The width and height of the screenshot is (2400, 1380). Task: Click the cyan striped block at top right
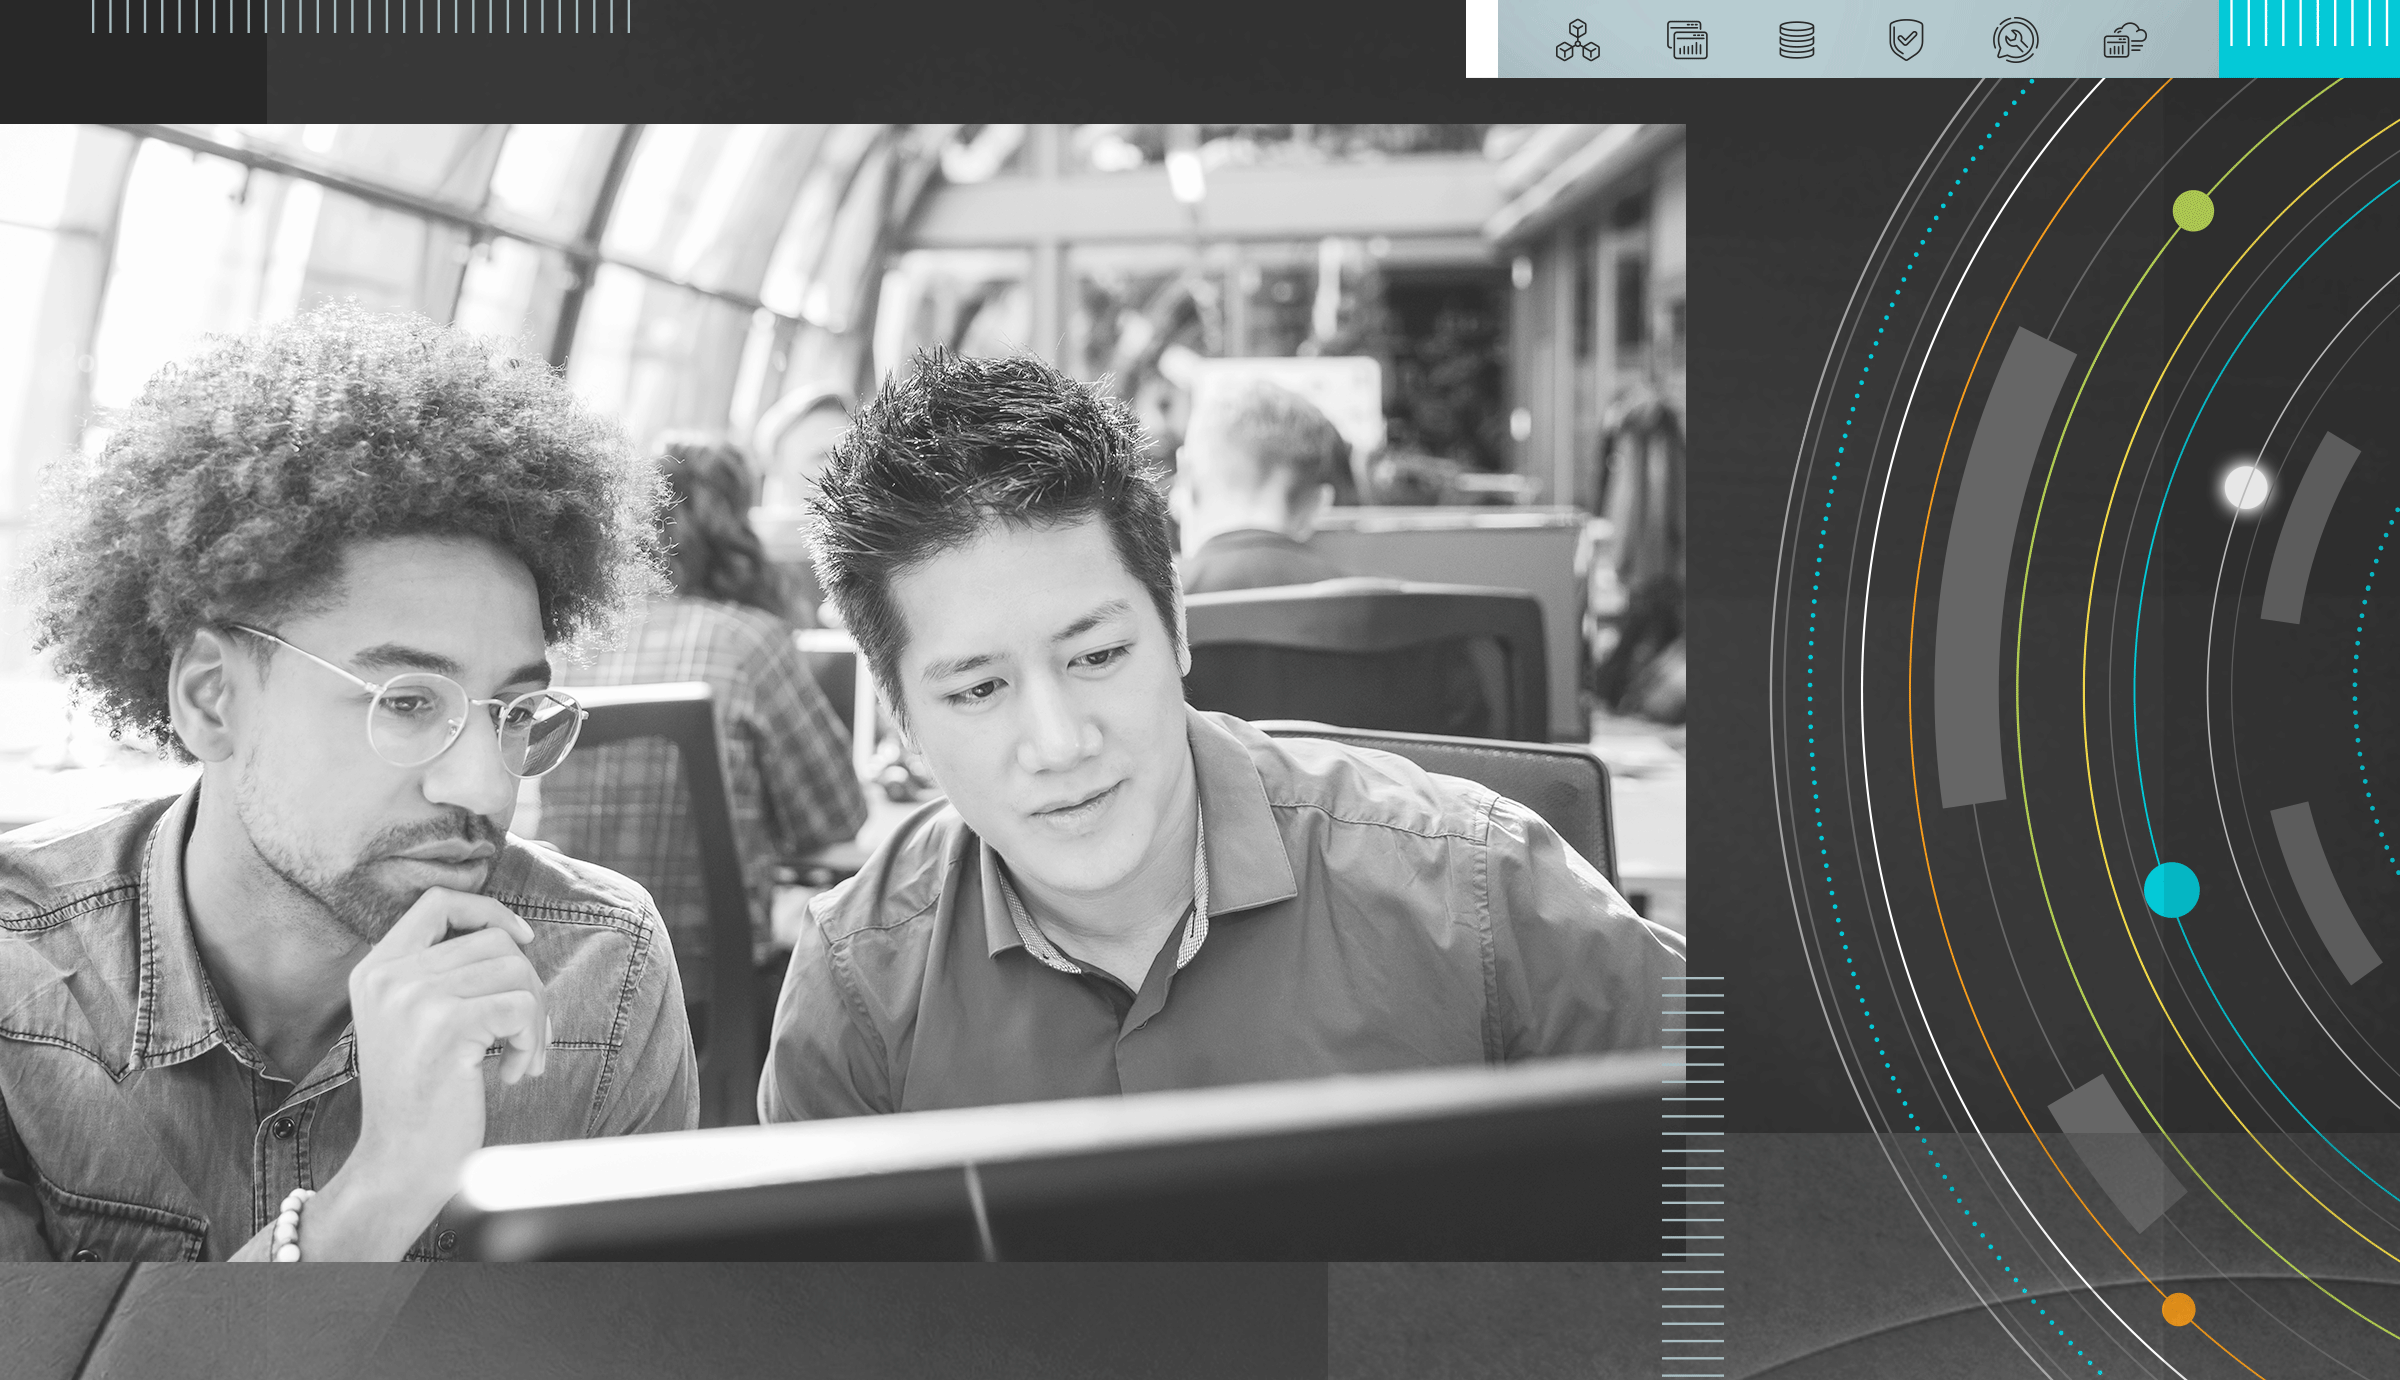pyautogui.click(x=2308, y=38)
